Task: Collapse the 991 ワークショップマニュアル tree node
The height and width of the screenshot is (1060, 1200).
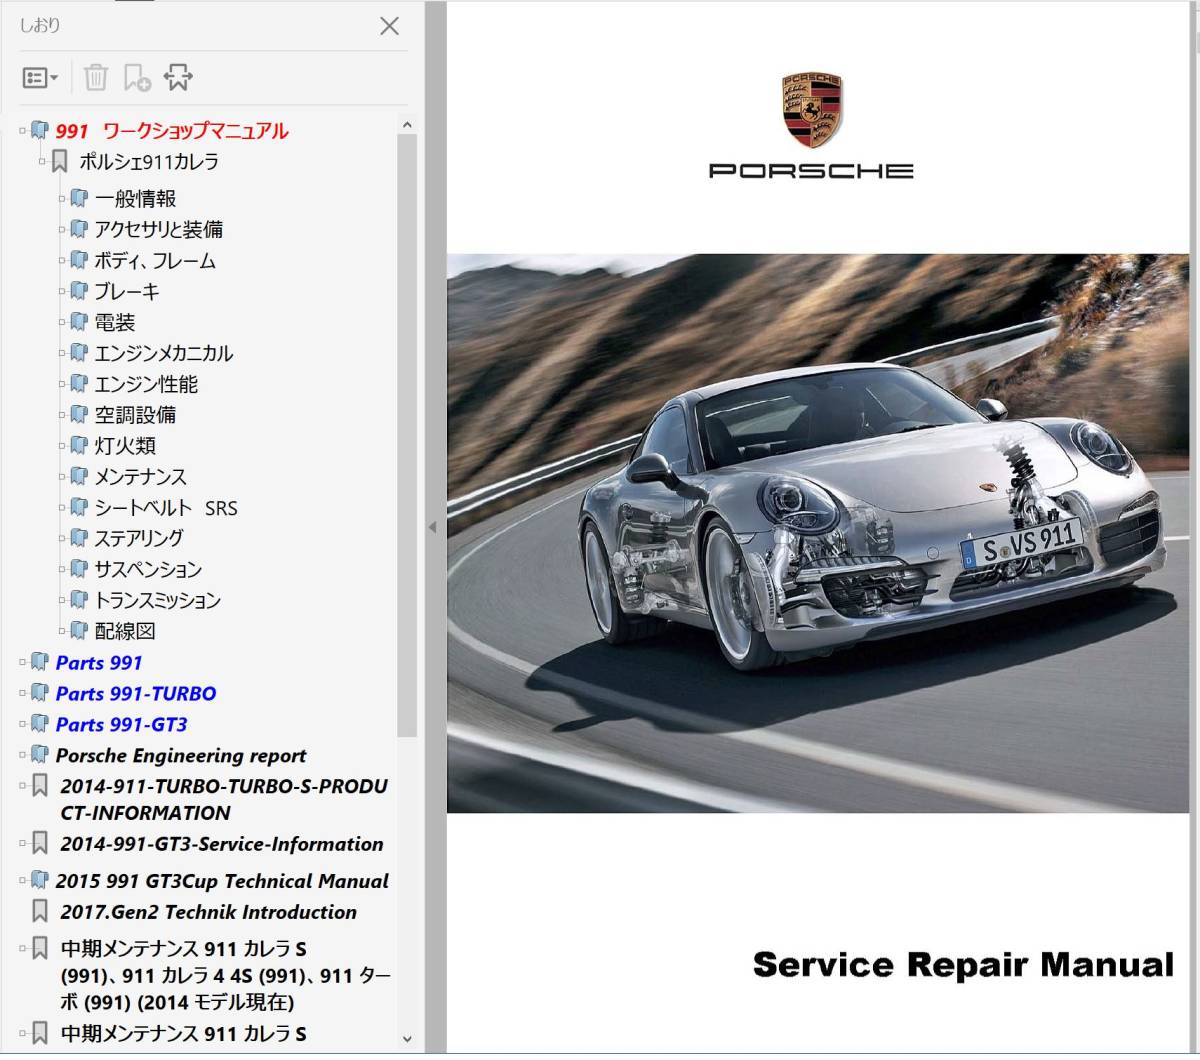Action: tap(23, 130)
